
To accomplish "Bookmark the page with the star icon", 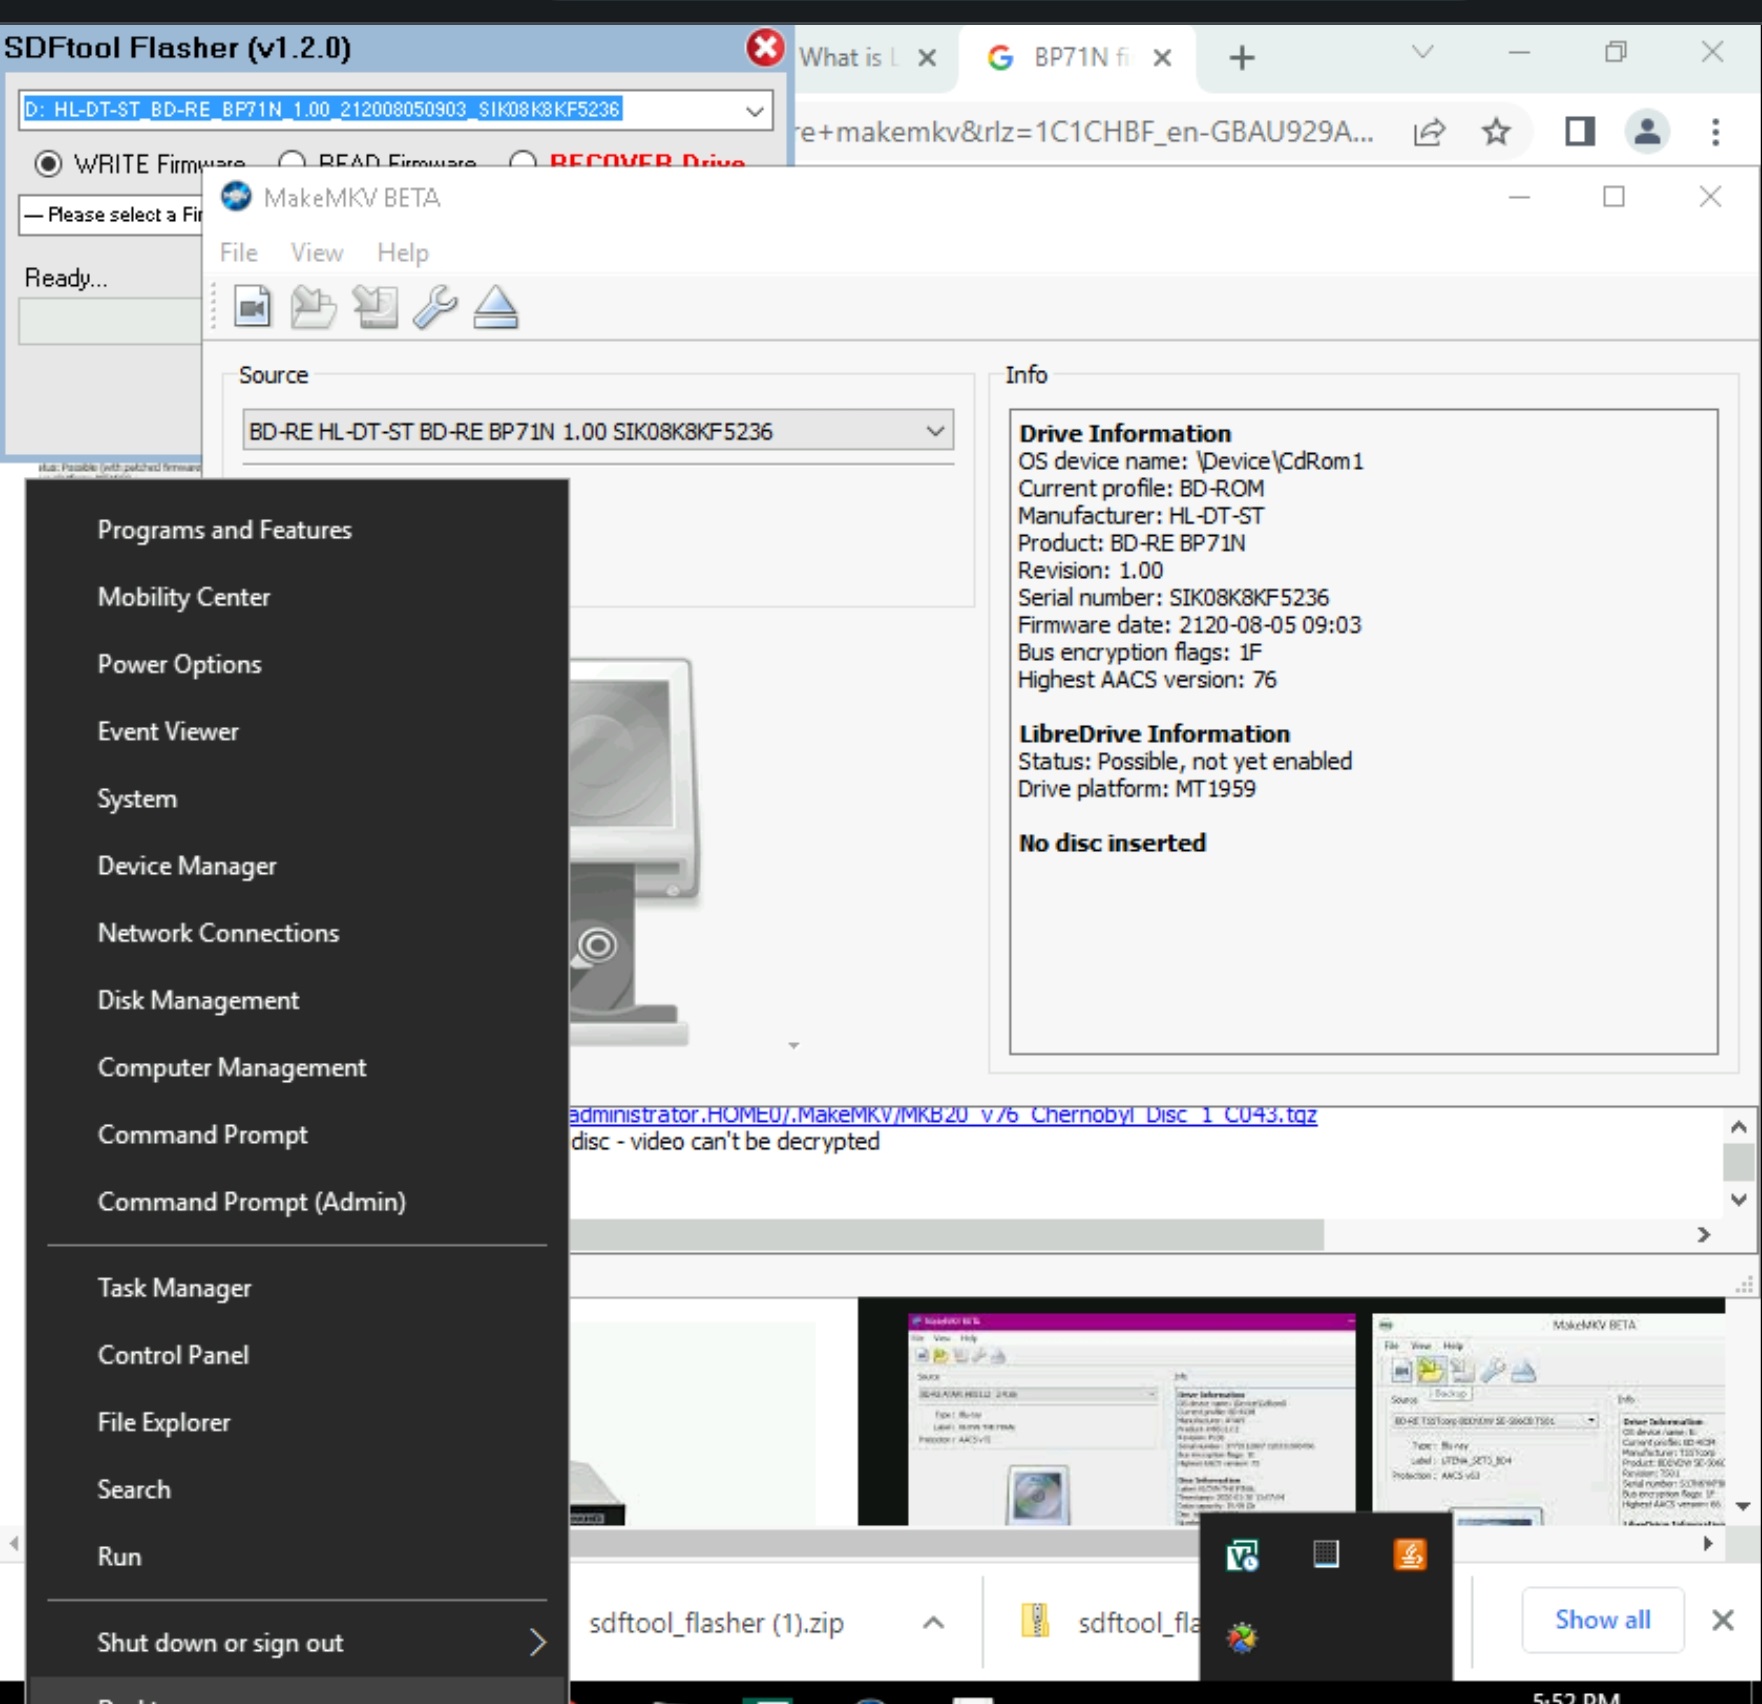I will [x=1496, y=131].
